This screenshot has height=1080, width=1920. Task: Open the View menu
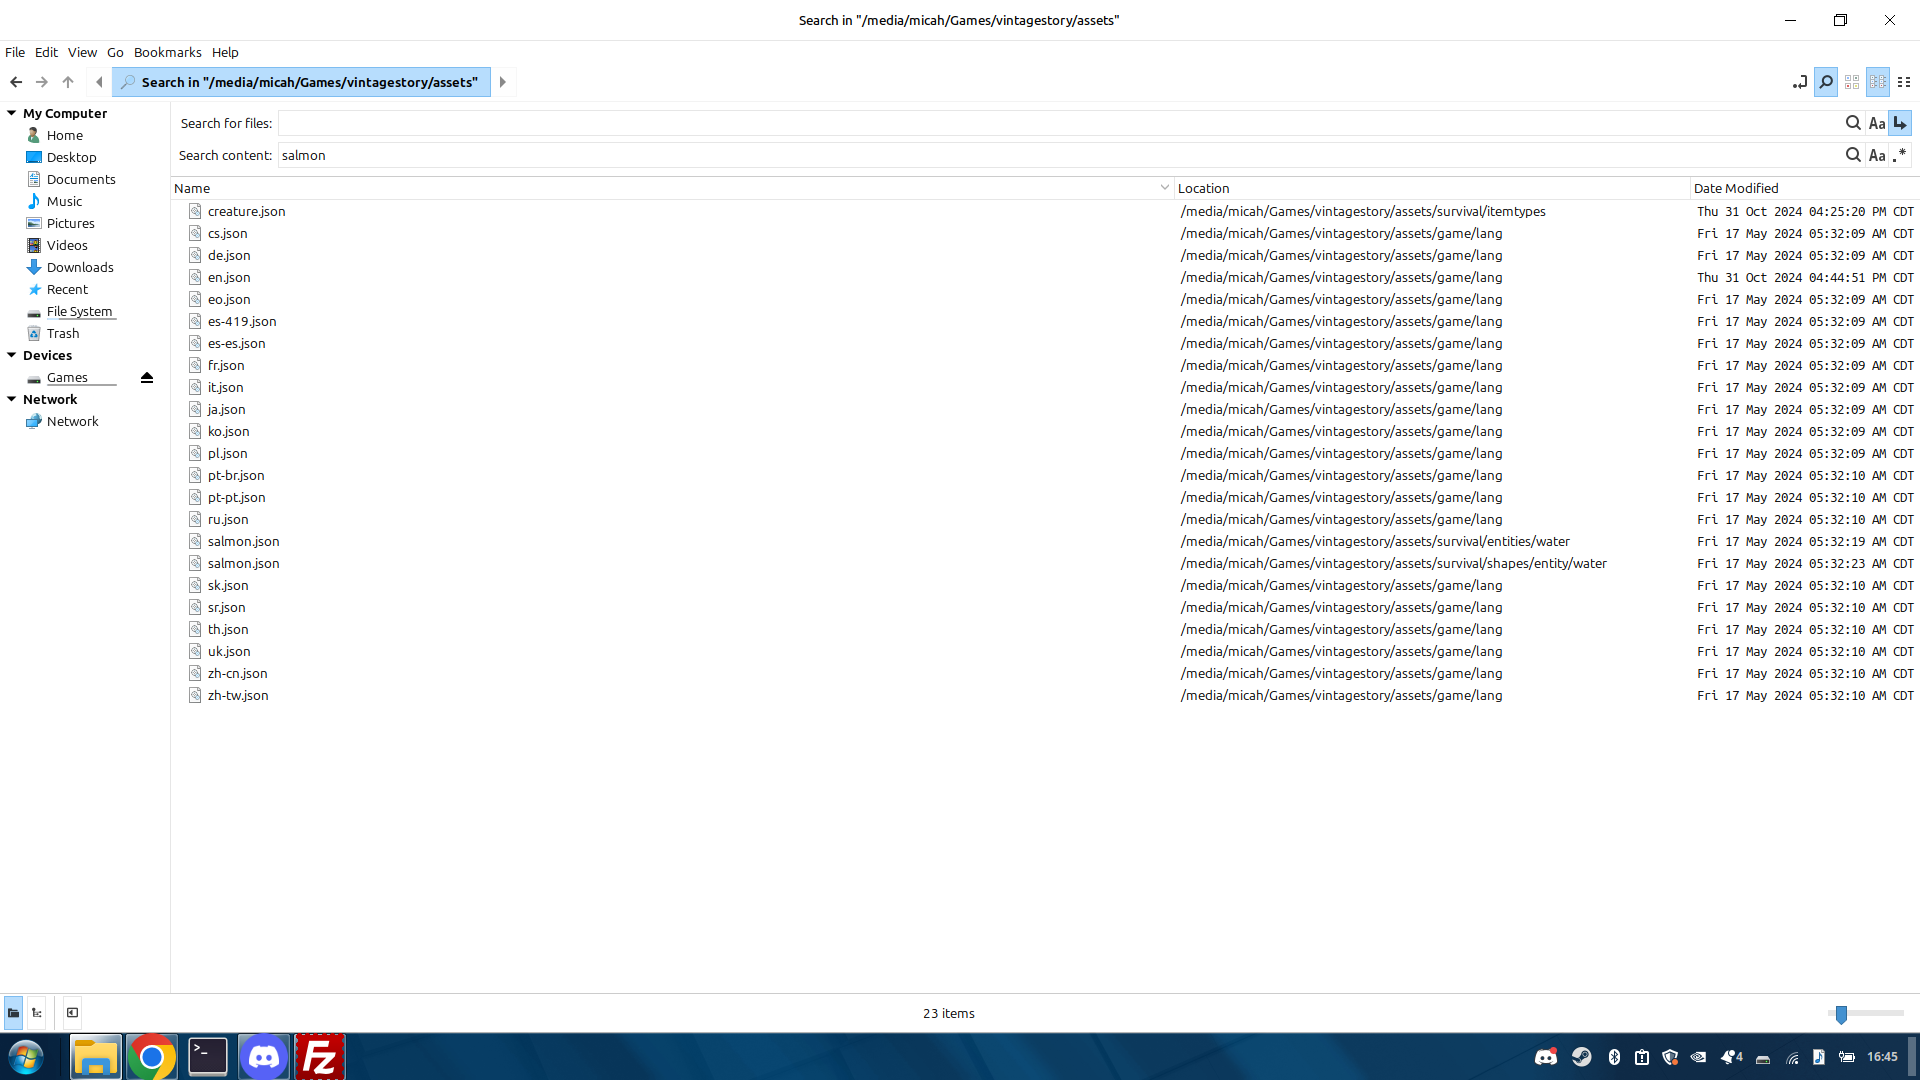[82, 52]
